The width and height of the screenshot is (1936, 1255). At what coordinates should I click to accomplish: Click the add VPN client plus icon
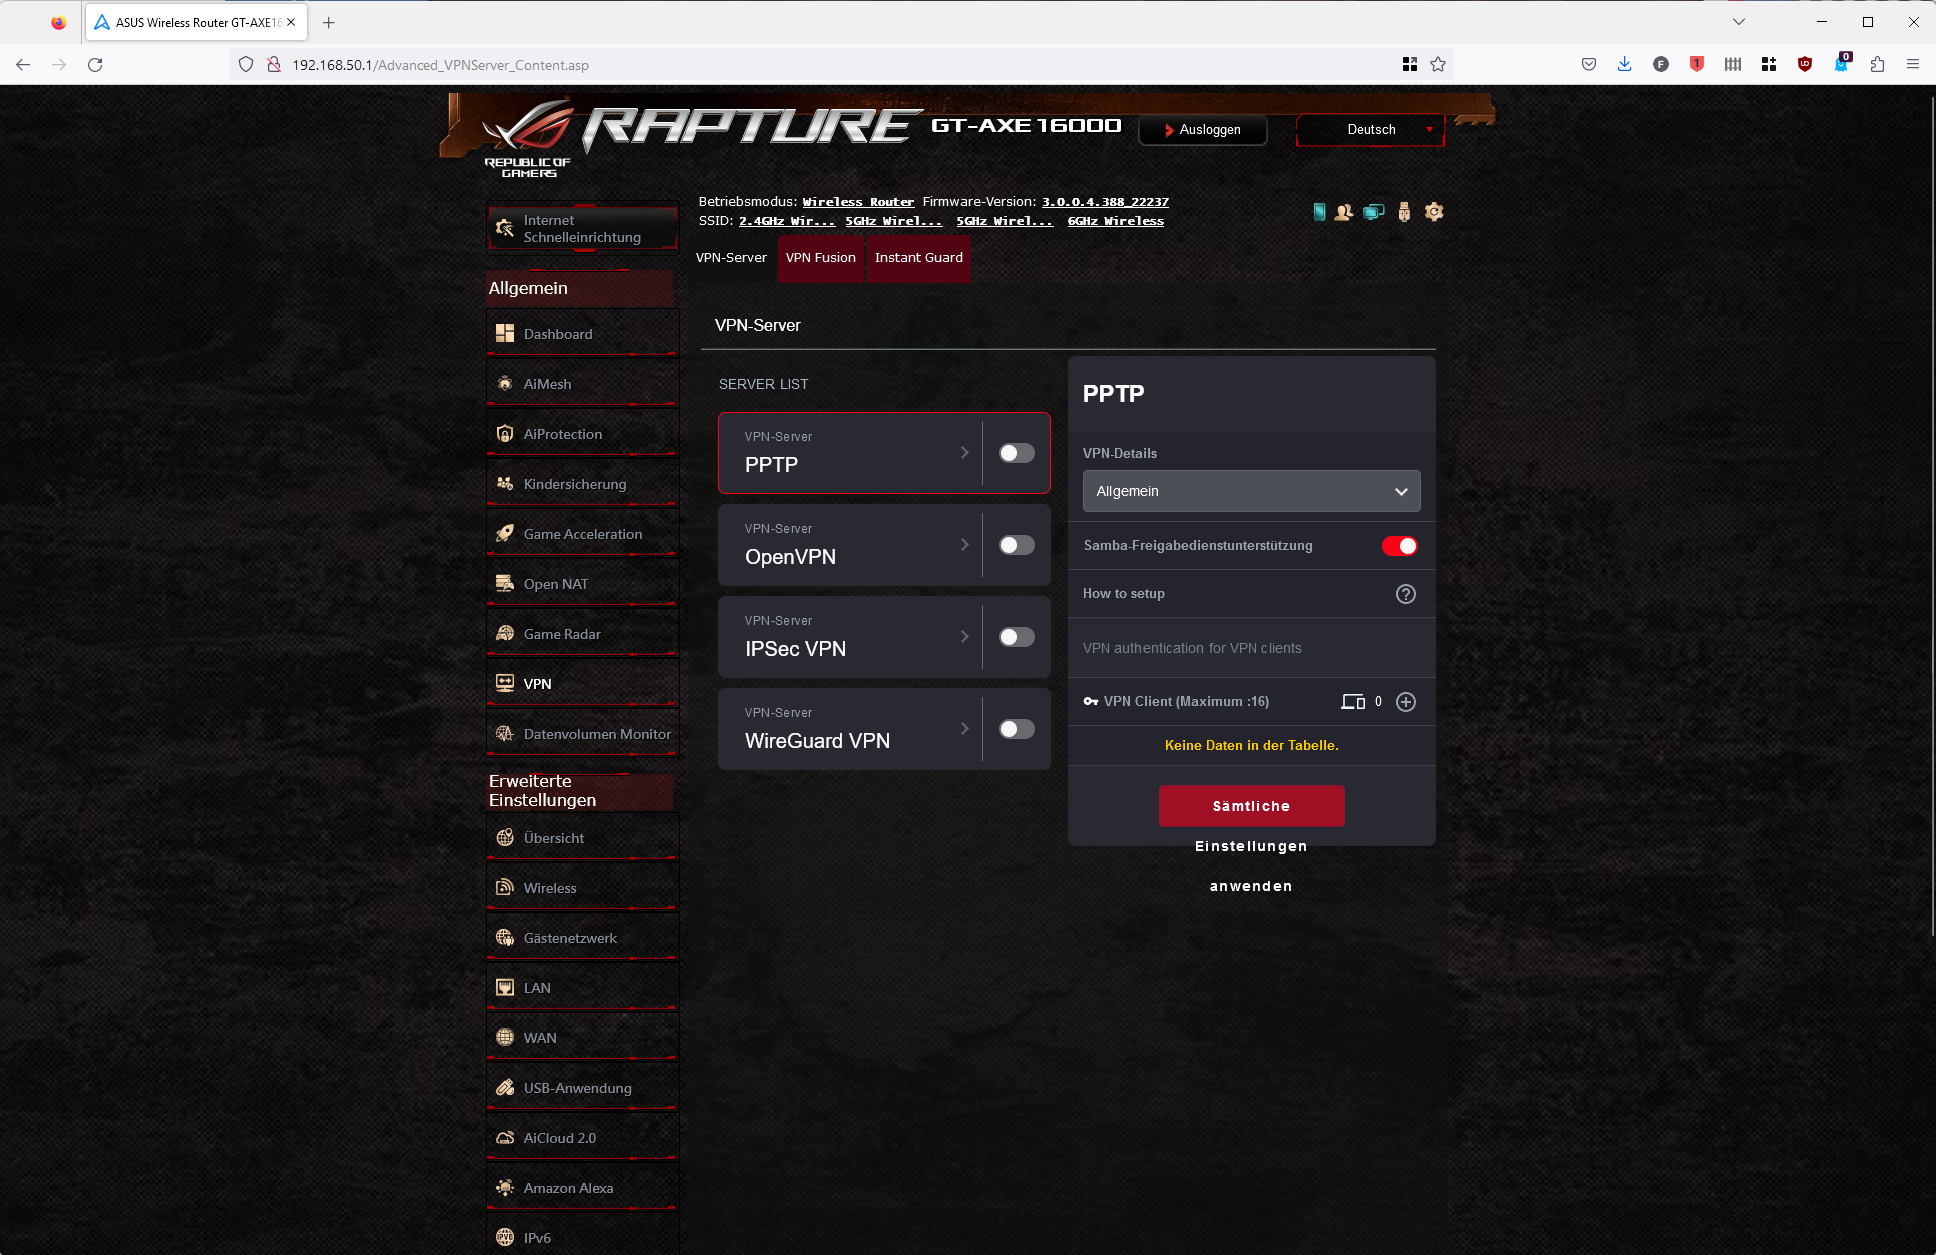(1405, 702)
